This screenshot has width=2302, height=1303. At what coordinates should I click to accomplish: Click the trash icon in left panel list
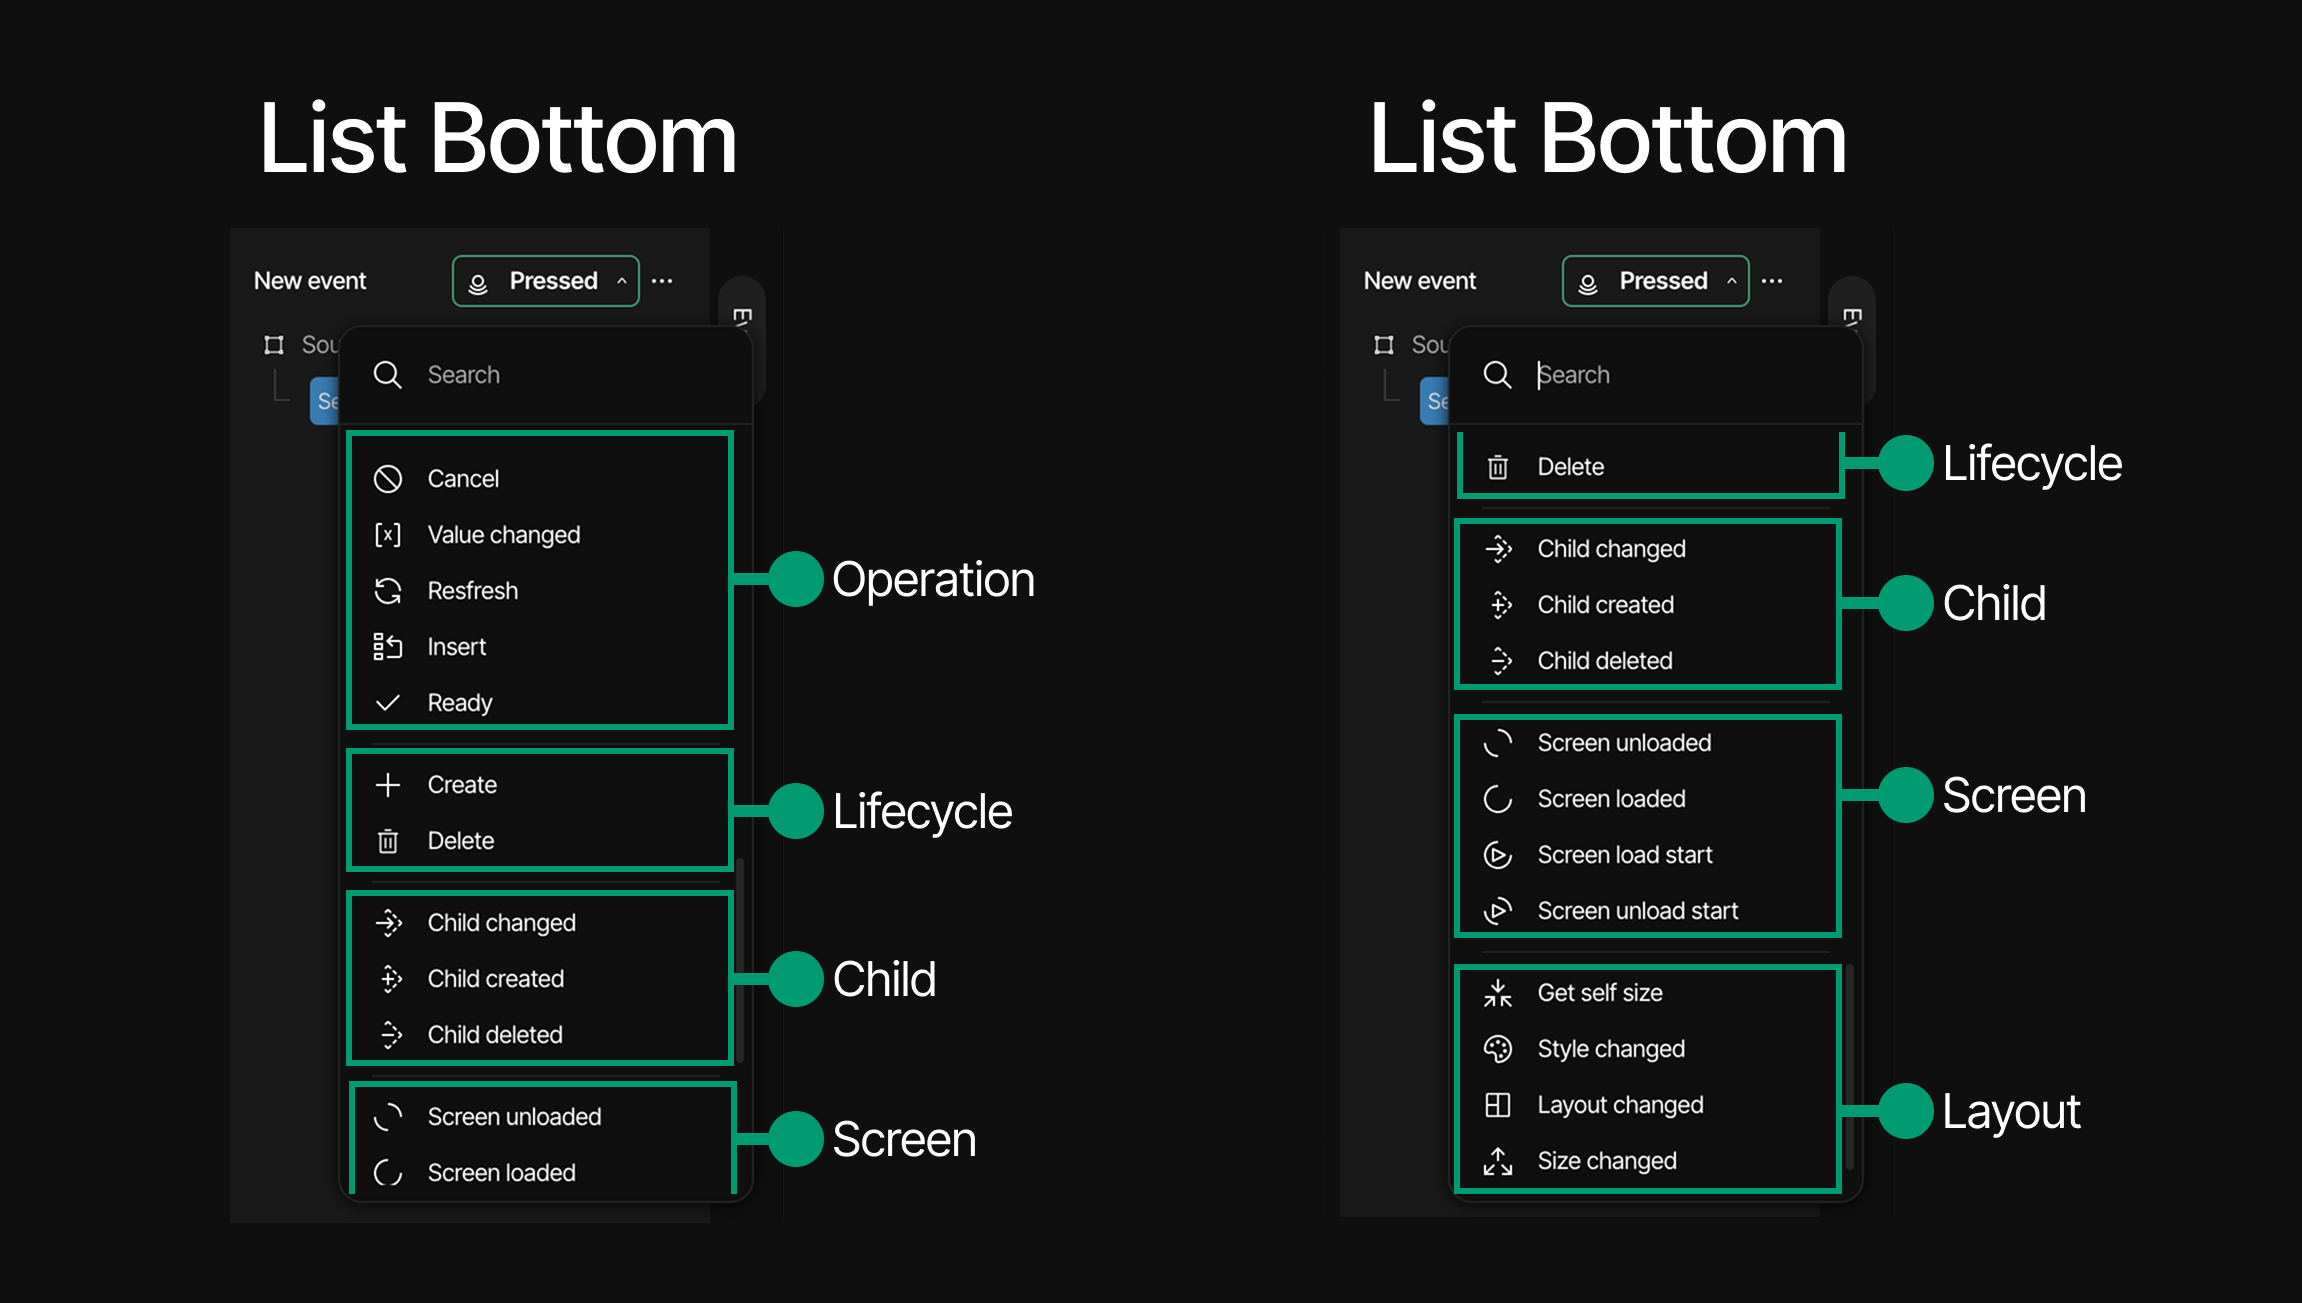388,841
